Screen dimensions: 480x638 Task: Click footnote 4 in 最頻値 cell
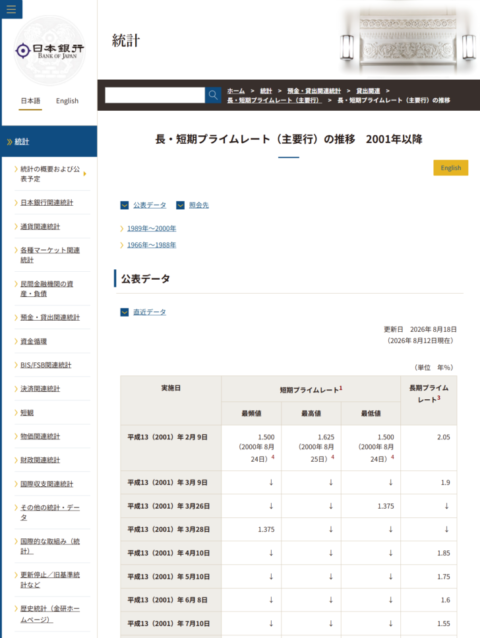pos(273,457)
